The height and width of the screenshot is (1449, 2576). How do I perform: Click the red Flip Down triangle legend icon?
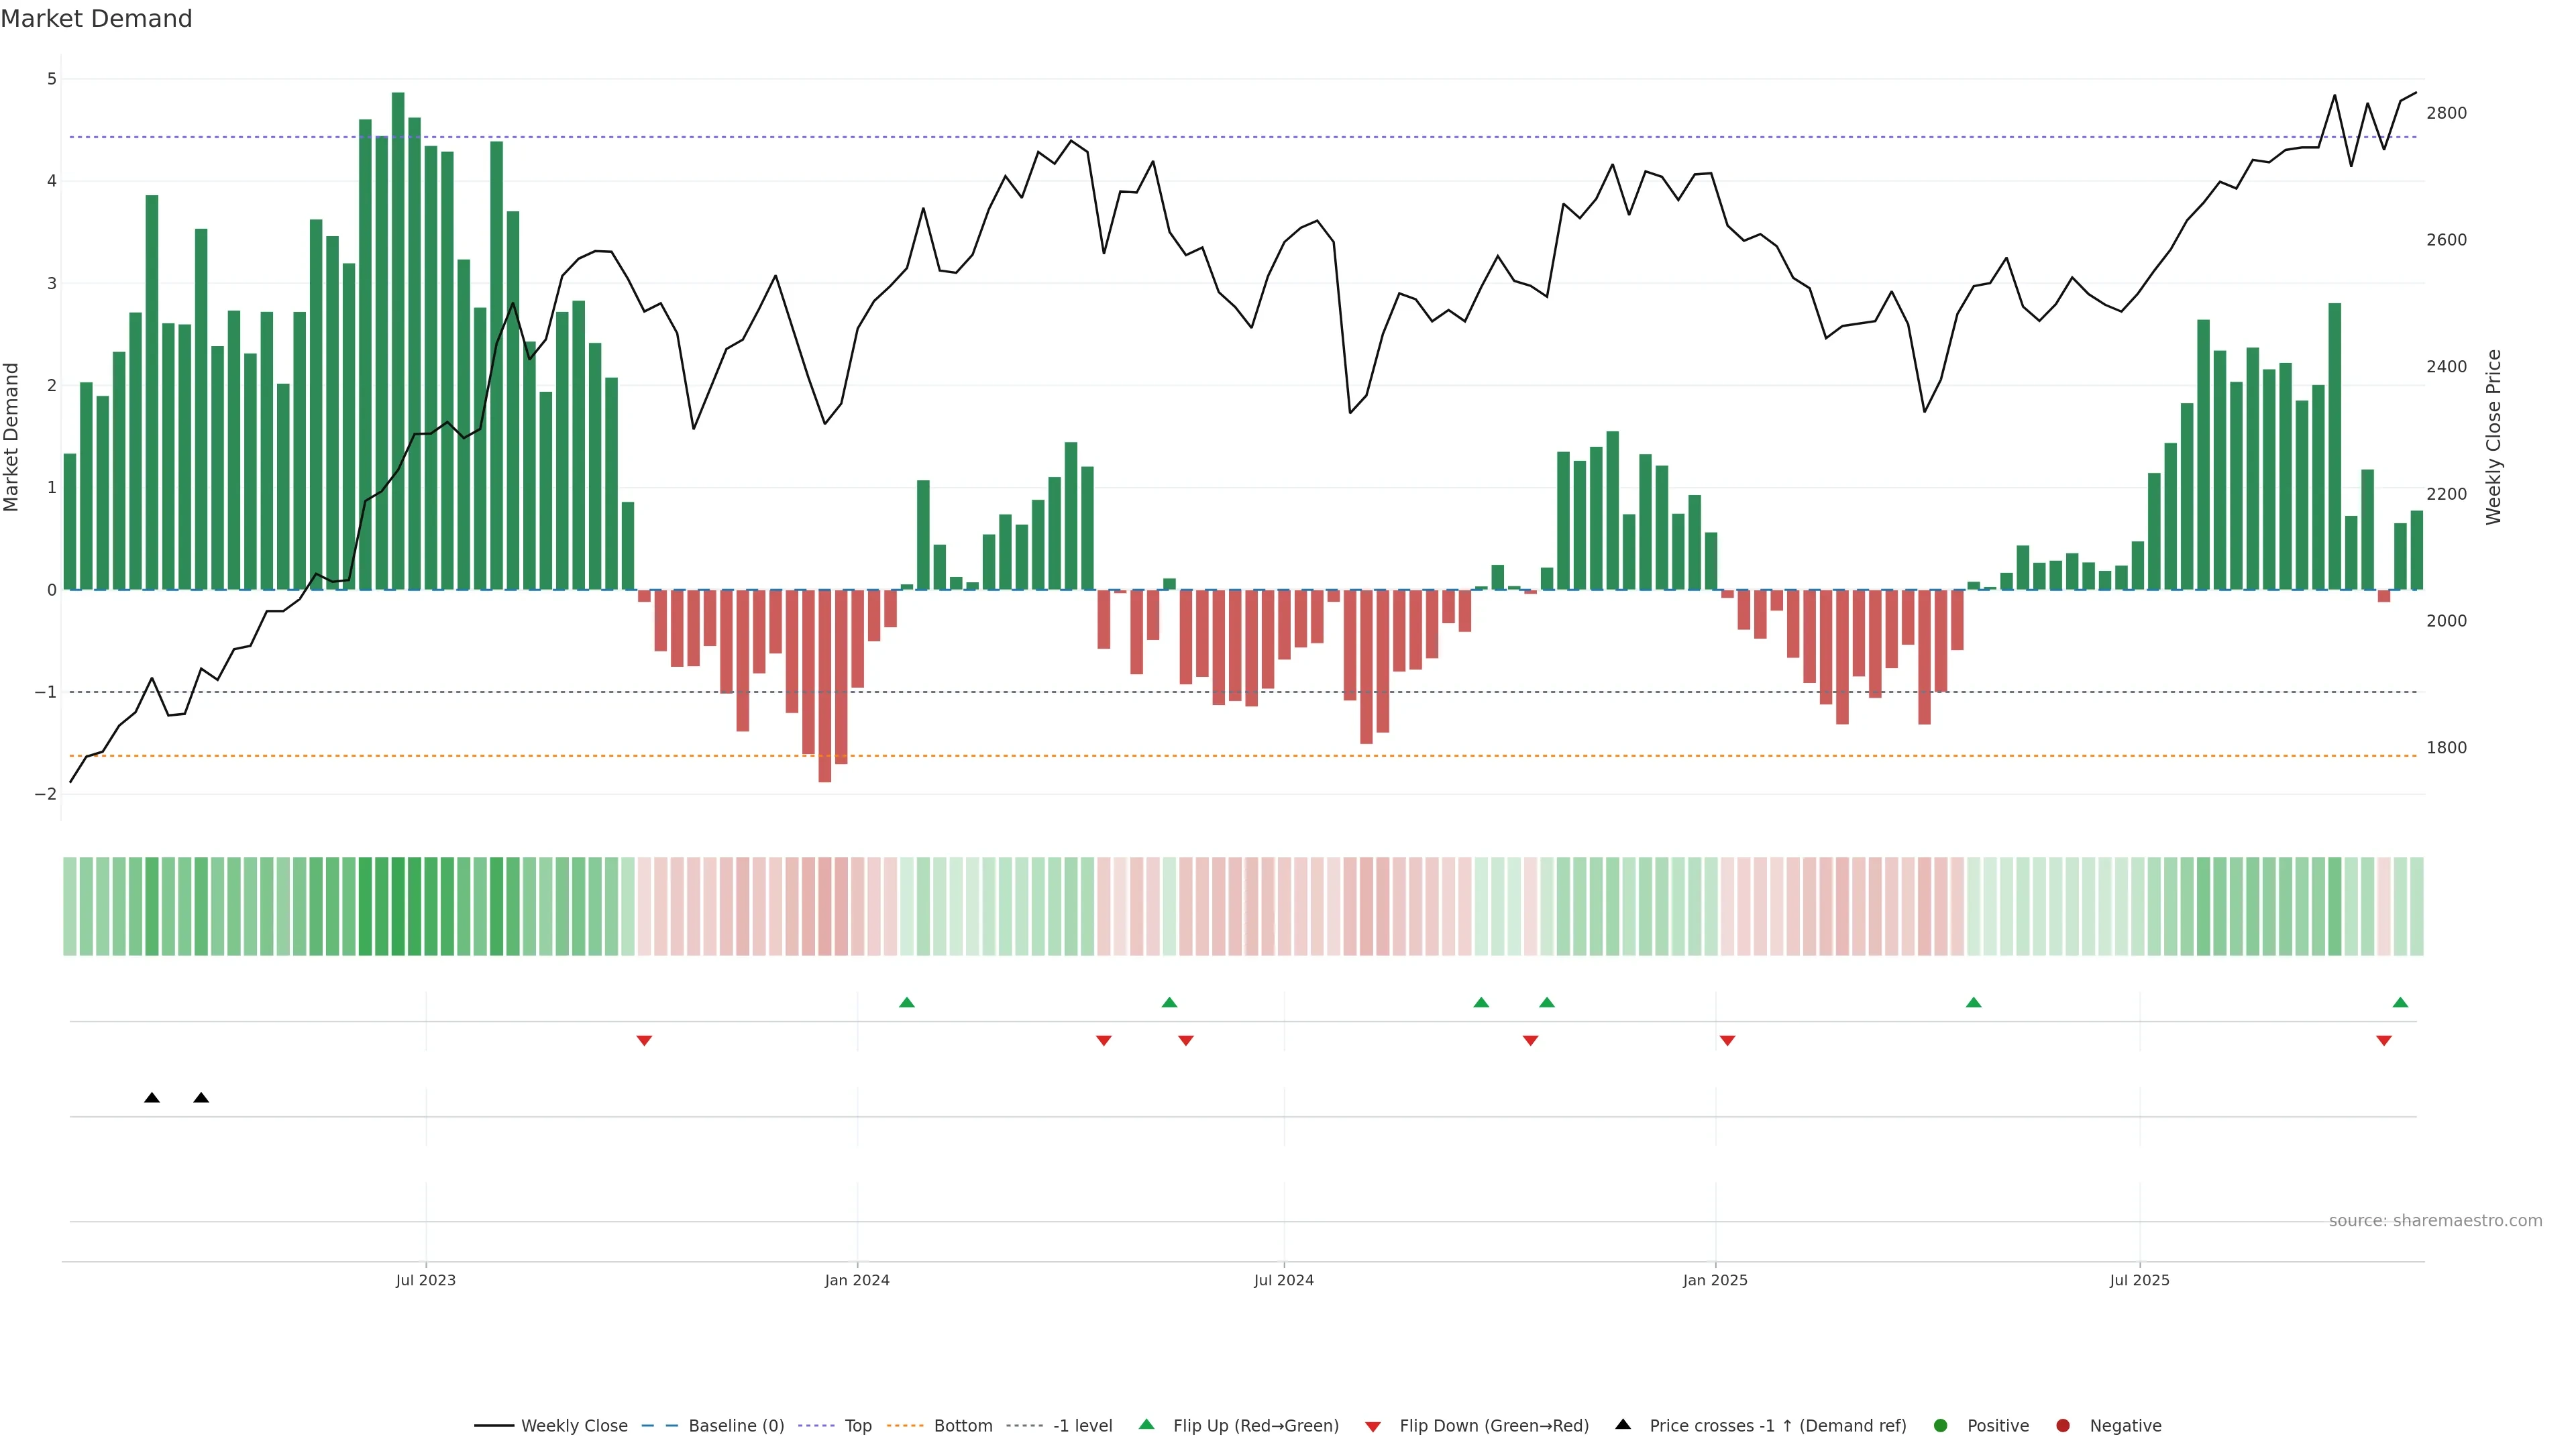(x=1373, y=1426)
